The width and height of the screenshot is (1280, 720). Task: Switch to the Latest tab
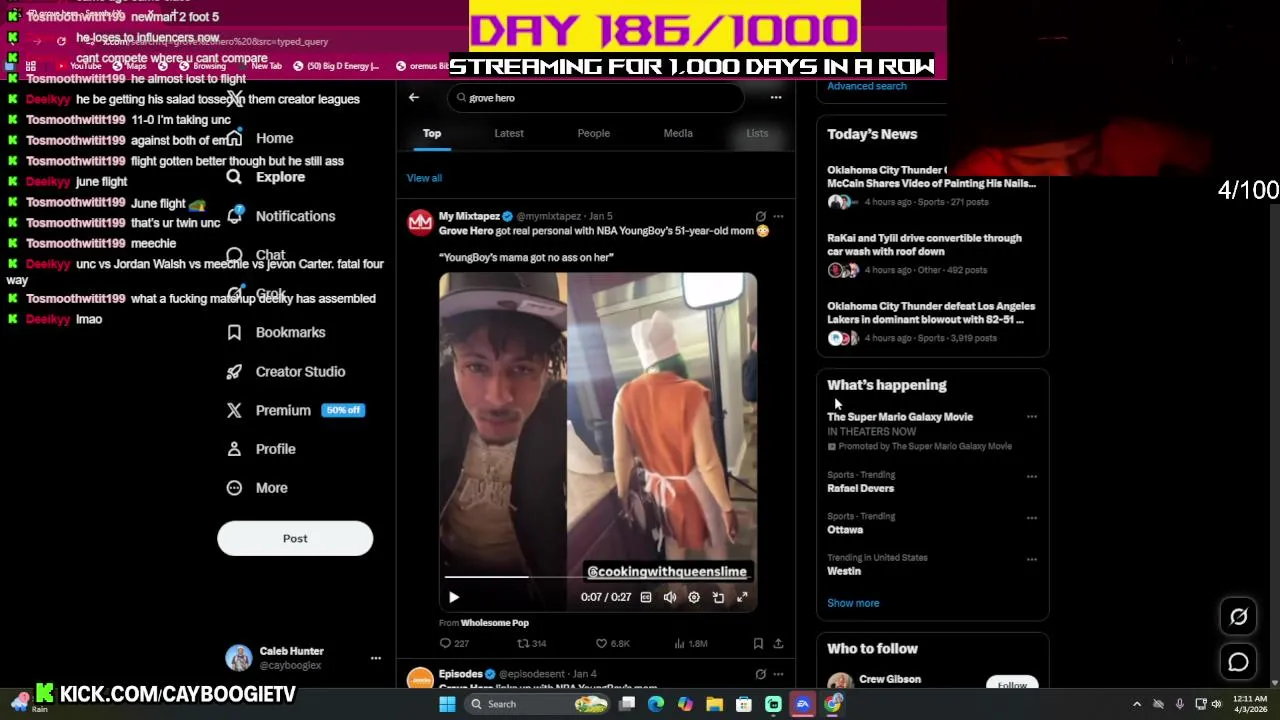tap(509, 133)
